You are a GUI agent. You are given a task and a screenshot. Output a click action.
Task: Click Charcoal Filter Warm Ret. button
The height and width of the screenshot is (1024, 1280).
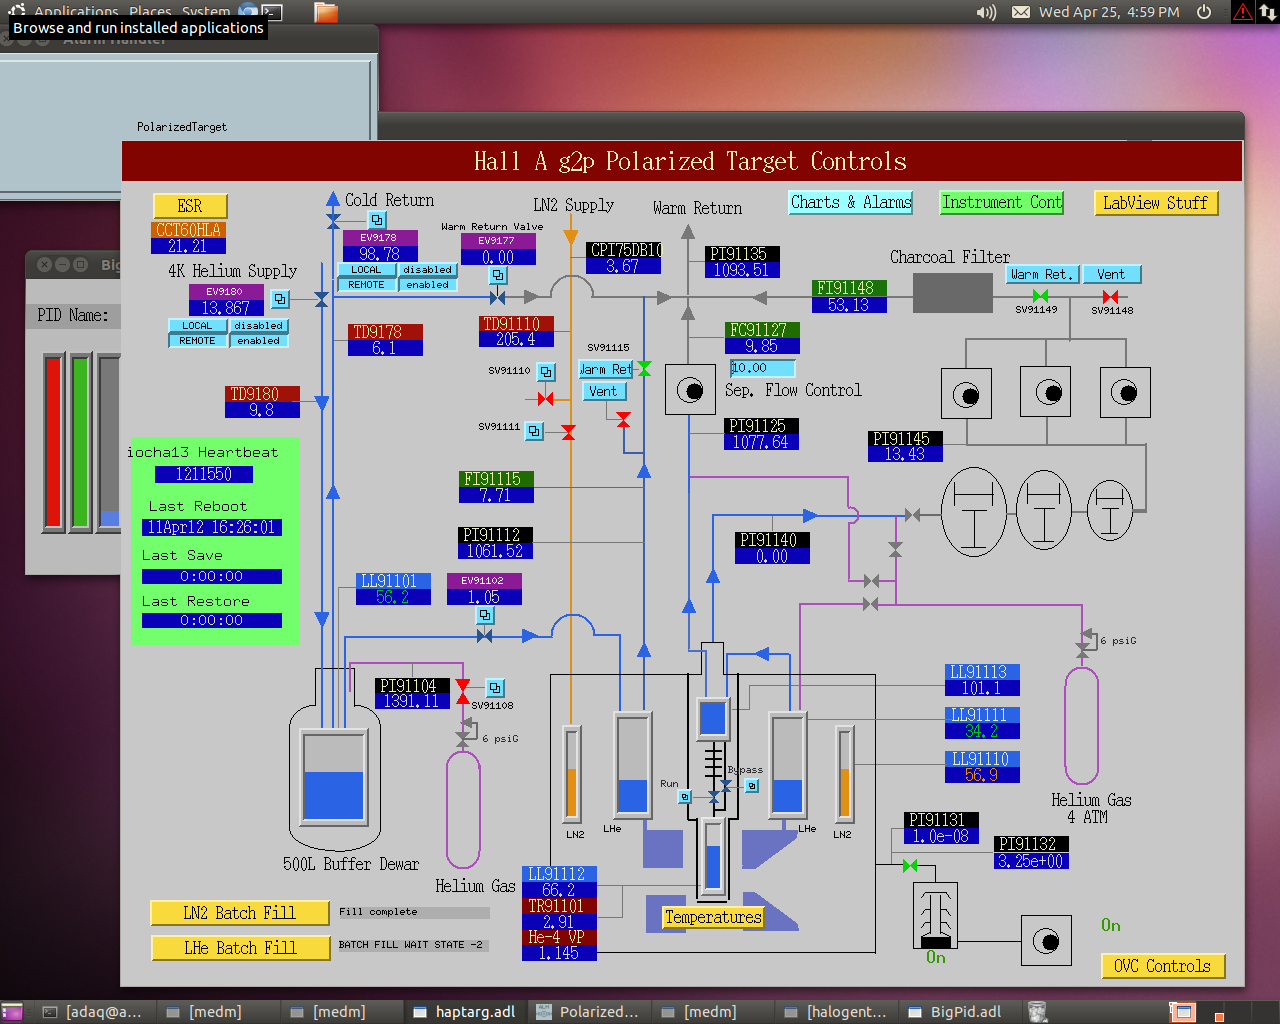click(1042, 274)
